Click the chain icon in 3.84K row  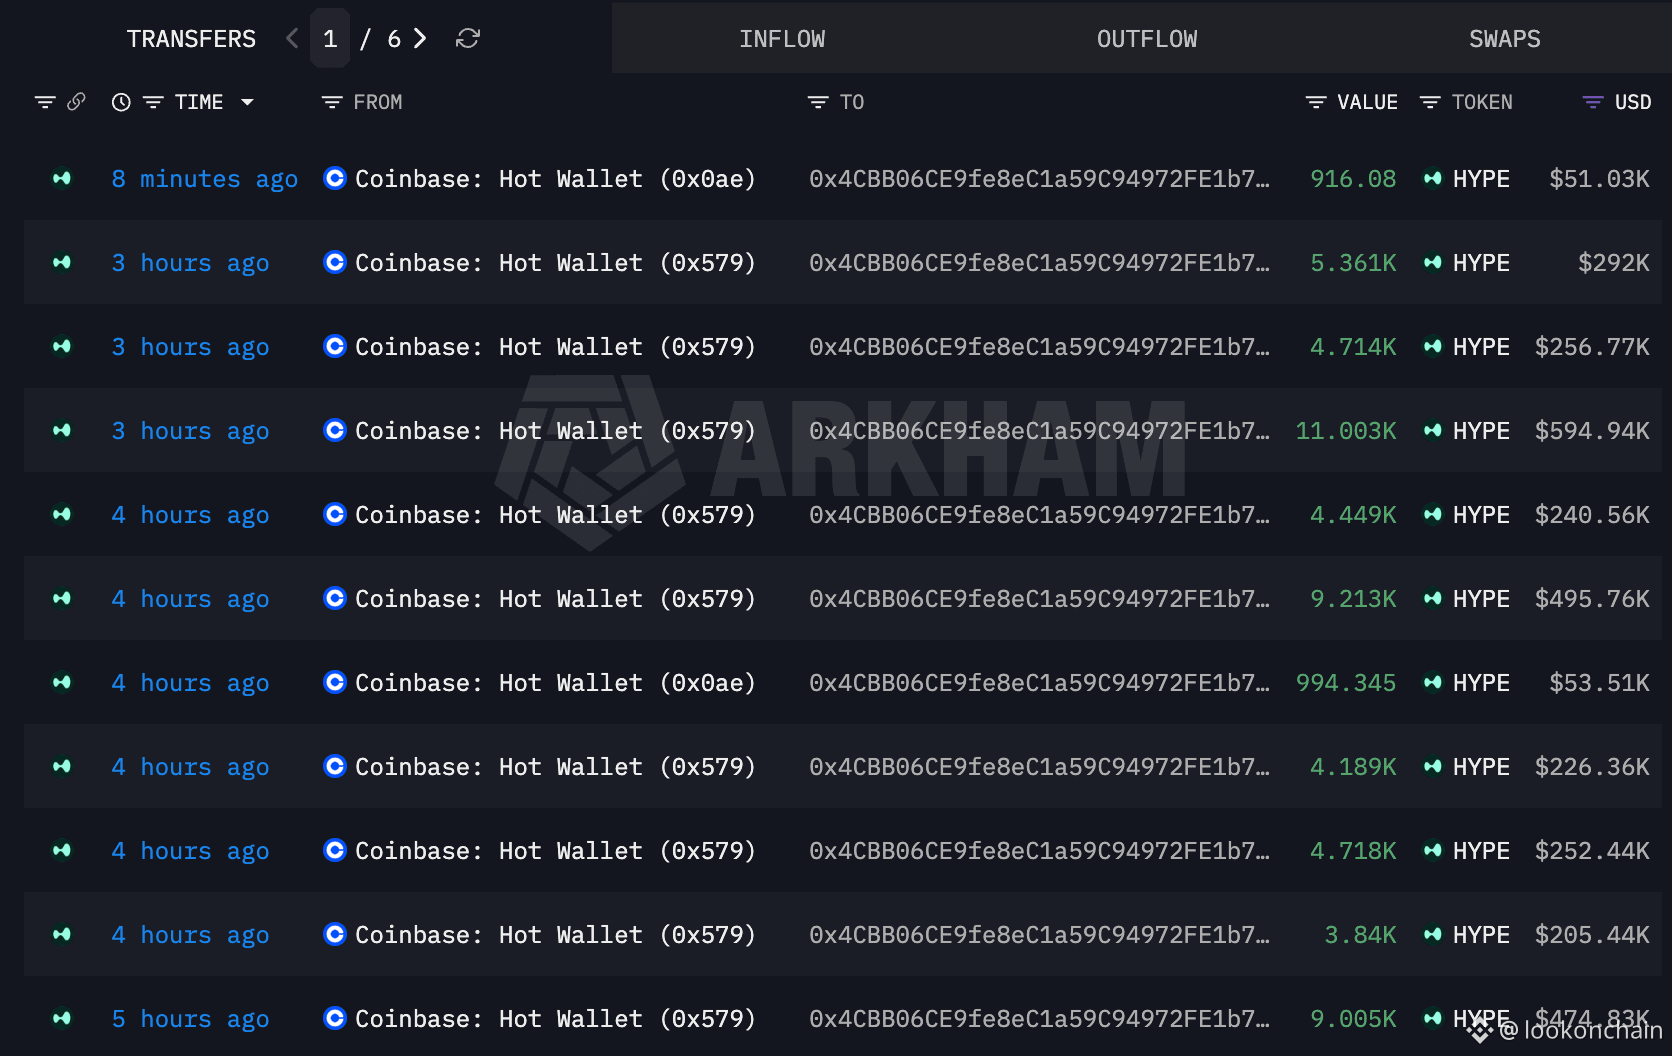click(62, 935)
